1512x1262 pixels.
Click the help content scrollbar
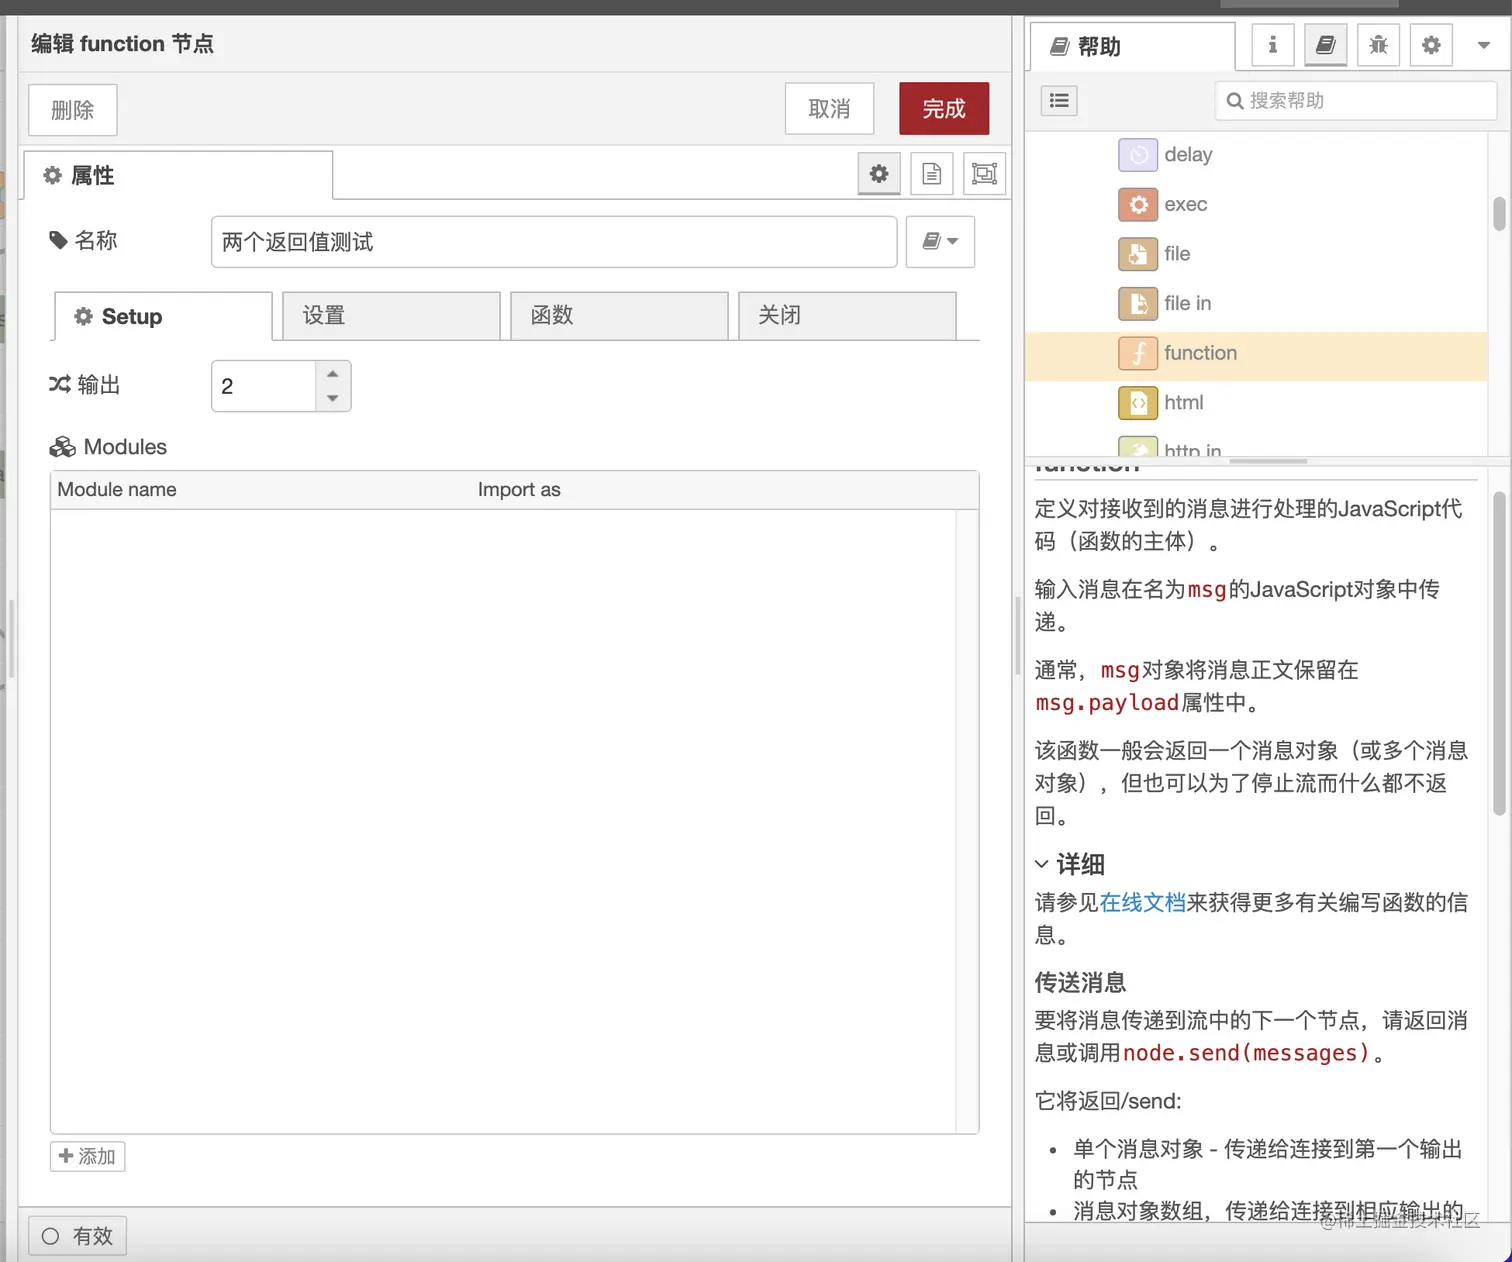coord(1499,652)
